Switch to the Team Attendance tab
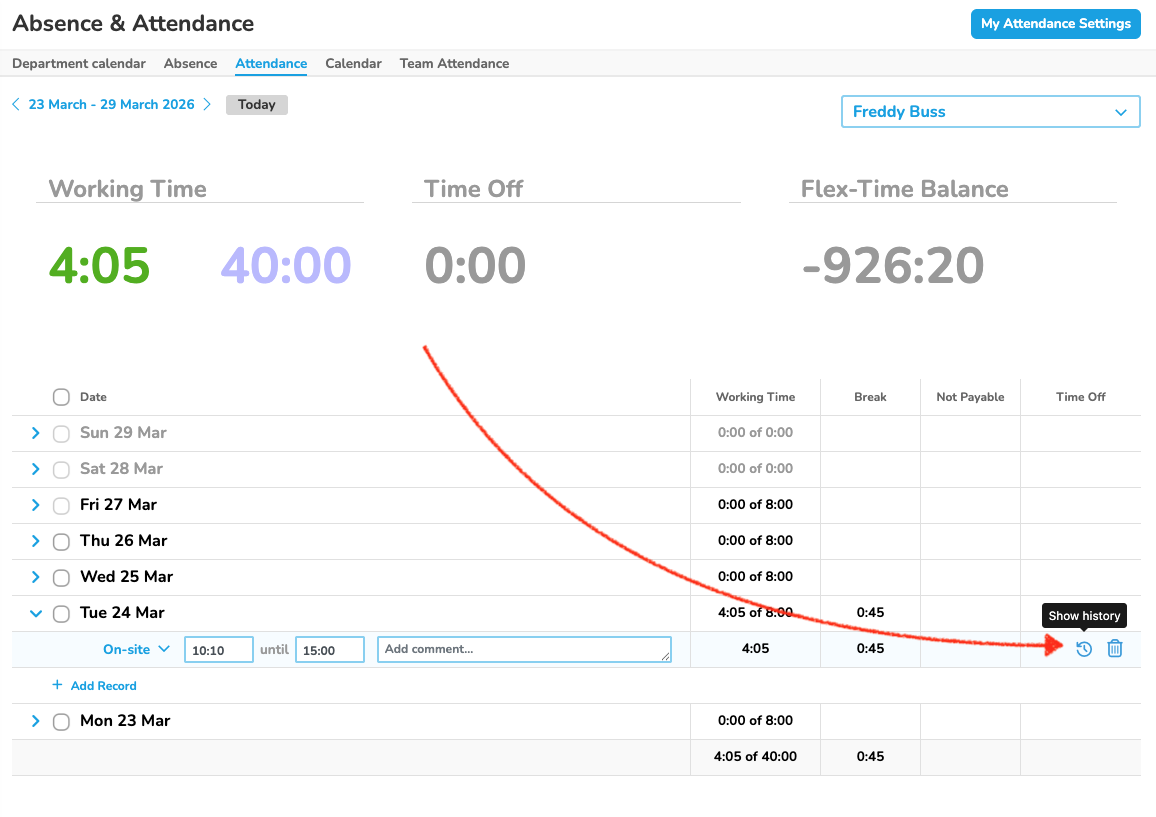Screen dimensions: 1156x817 click(x=454, y=63)
